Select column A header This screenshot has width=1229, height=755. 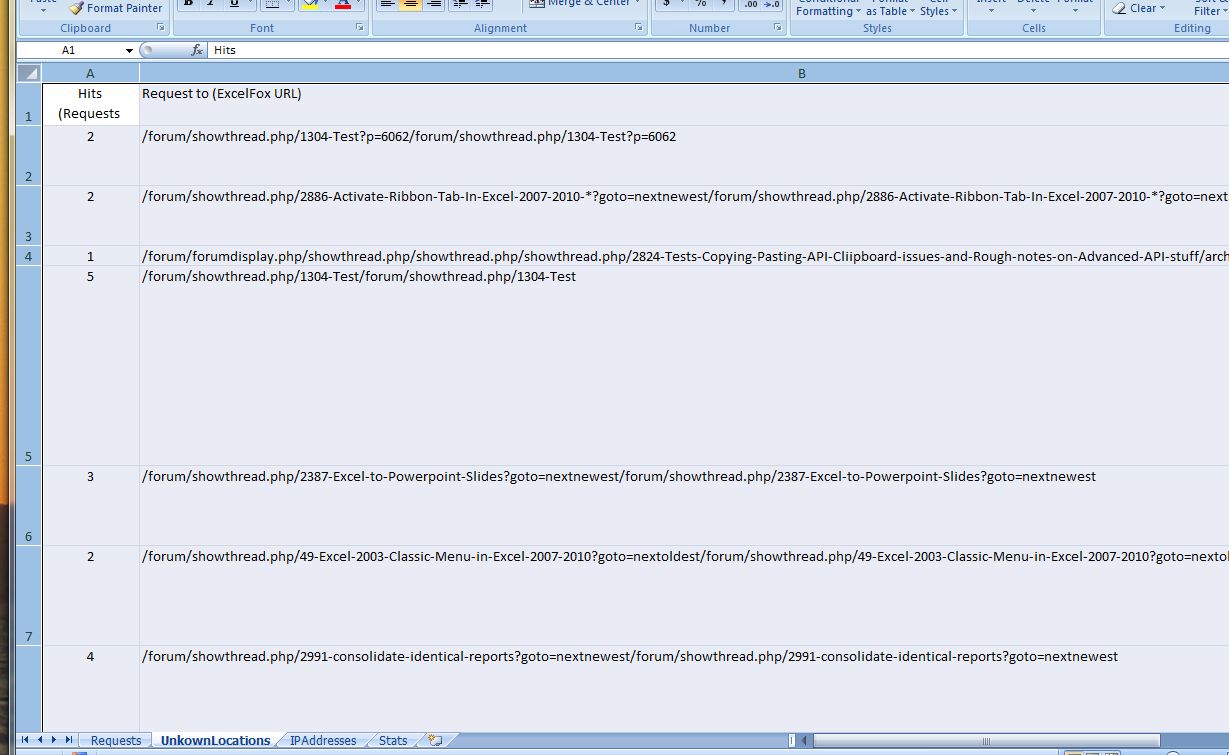coord(91,73)
